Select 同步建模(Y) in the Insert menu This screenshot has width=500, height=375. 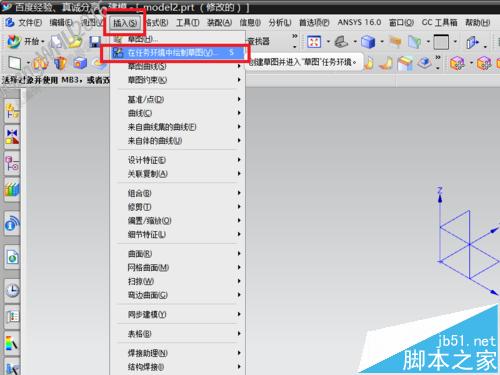click(178, 314)
